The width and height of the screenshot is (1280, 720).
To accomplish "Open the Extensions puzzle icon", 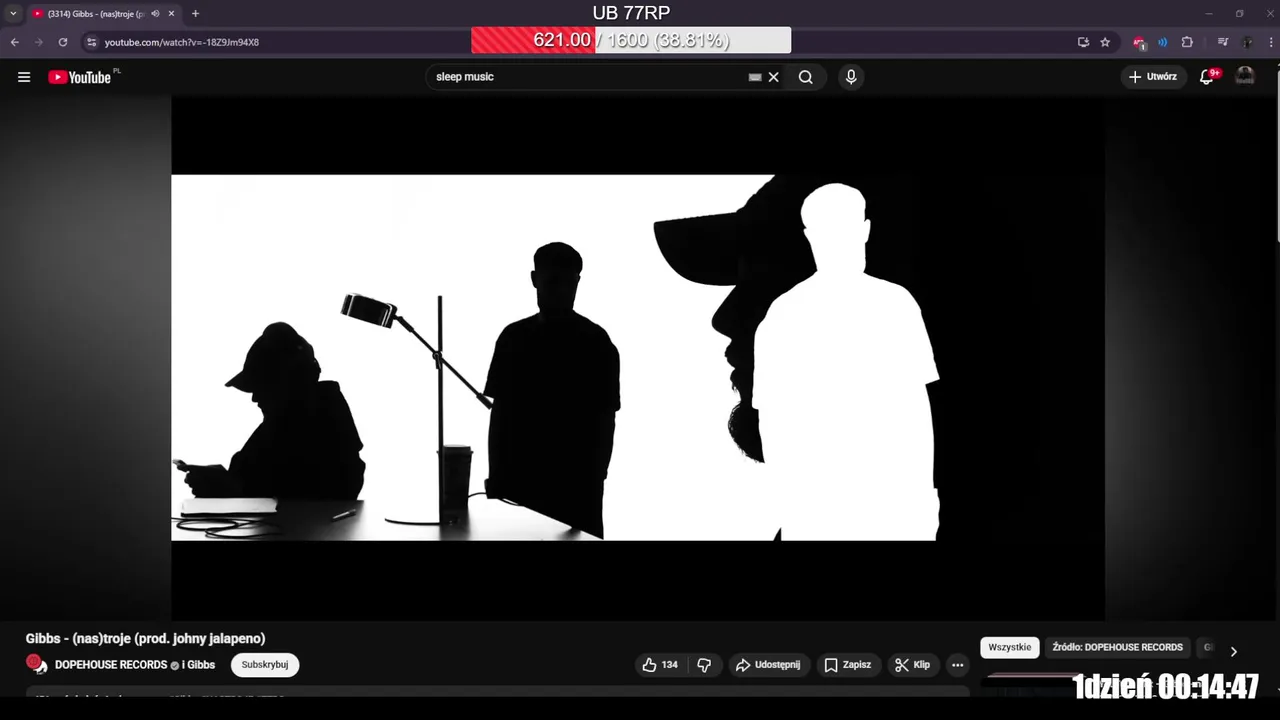I will [1187, 42].
